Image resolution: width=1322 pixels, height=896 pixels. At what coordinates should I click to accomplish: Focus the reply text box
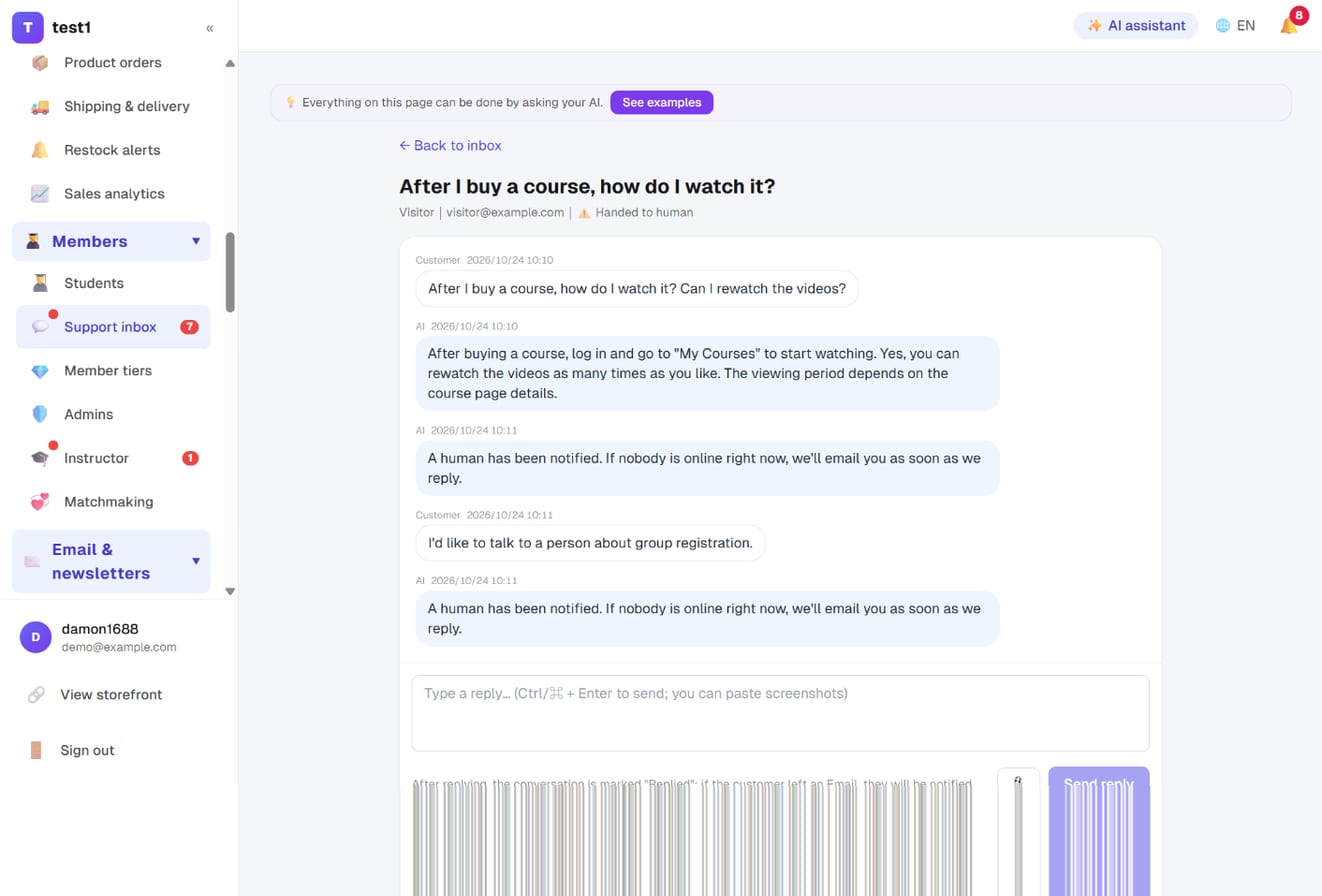coord(780,713)
